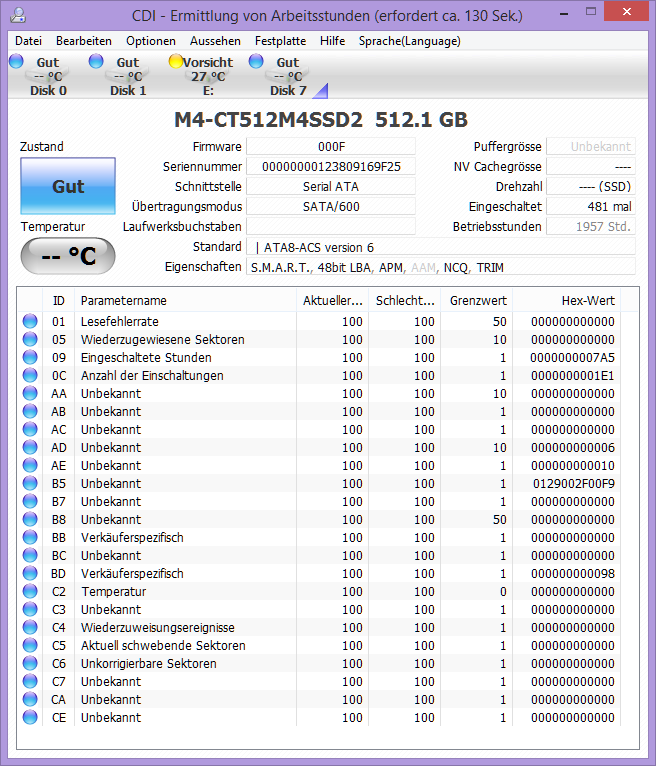Click the Seriennummer value field
Viewport: 656px width, 766px height.
tap(331, 167)
